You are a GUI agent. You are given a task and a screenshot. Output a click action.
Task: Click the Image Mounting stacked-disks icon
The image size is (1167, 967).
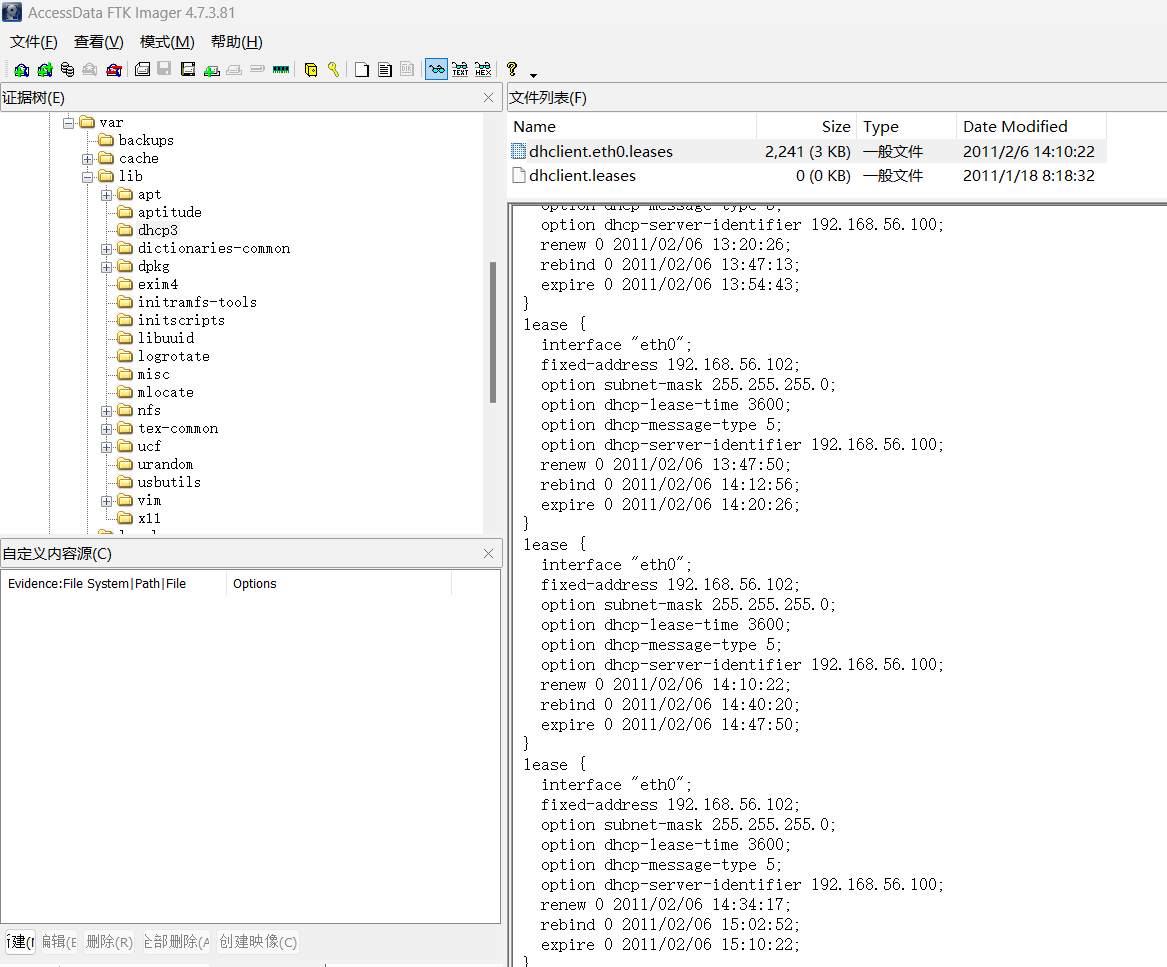[67, 70]
